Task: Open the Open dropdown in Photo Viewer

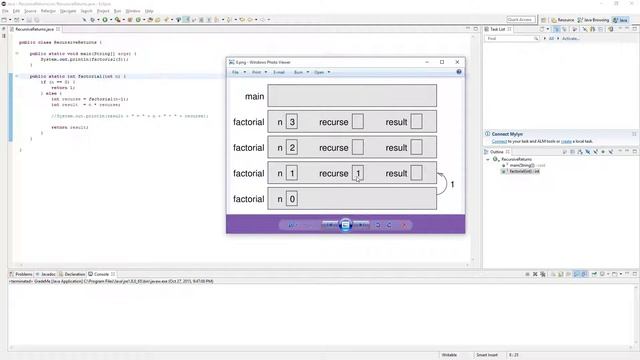Action: tap(322, 72)
